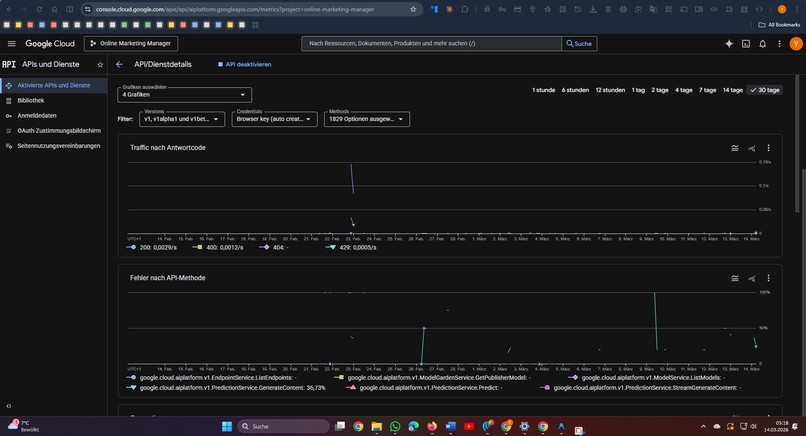Collapse the left sidebar panel
806x436 pixels.
click(9, 406)
